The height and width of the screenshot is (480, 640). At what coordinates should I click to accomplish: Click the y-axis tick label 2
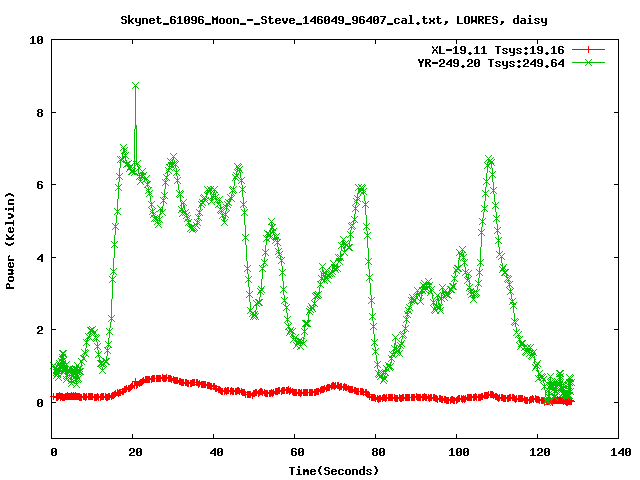coord(40,330)
